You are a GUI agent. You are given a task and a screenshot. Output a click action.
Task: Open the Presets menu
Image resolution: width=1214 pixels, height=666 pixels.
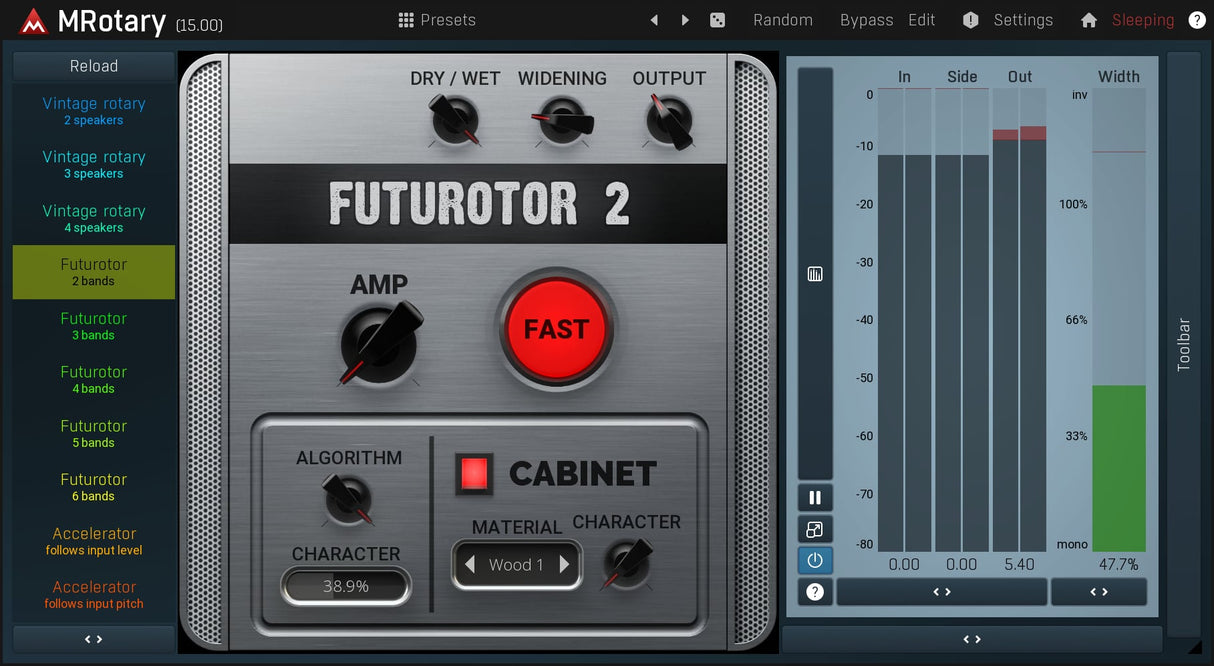tap(437, 20)
